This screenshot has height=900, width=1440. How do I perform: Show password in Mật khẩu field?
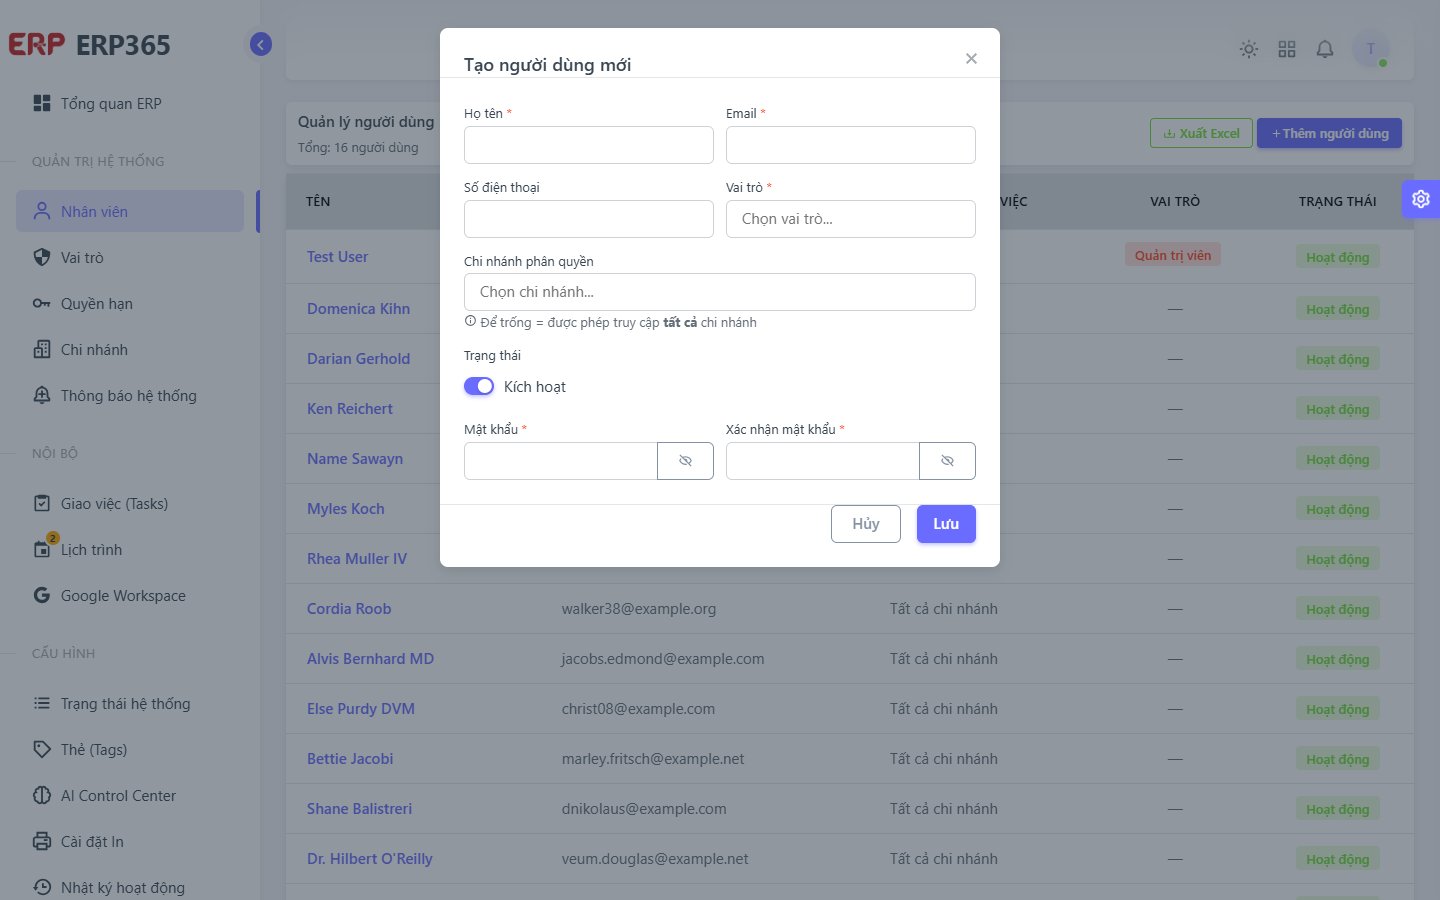click(685, 461)
